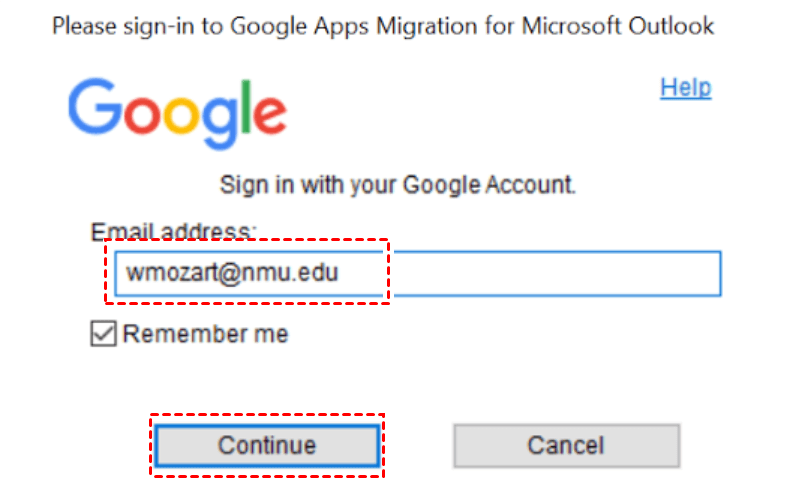Open the Help link

coord(685,88)
